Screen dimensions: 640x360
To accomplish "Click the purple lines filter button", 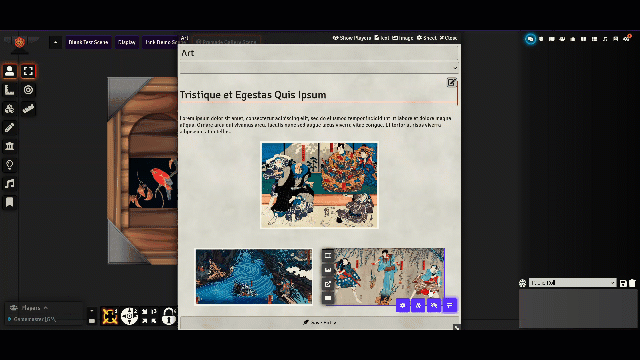I will pyautogui.click(x=449, y=305).
